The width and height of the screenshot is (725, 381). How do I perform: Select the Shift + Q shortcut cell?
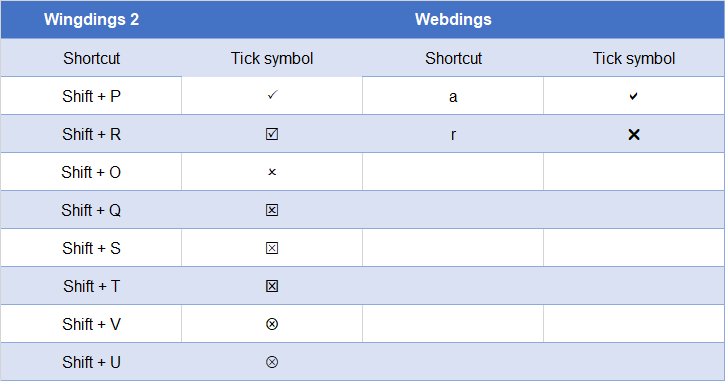(91, 210)
